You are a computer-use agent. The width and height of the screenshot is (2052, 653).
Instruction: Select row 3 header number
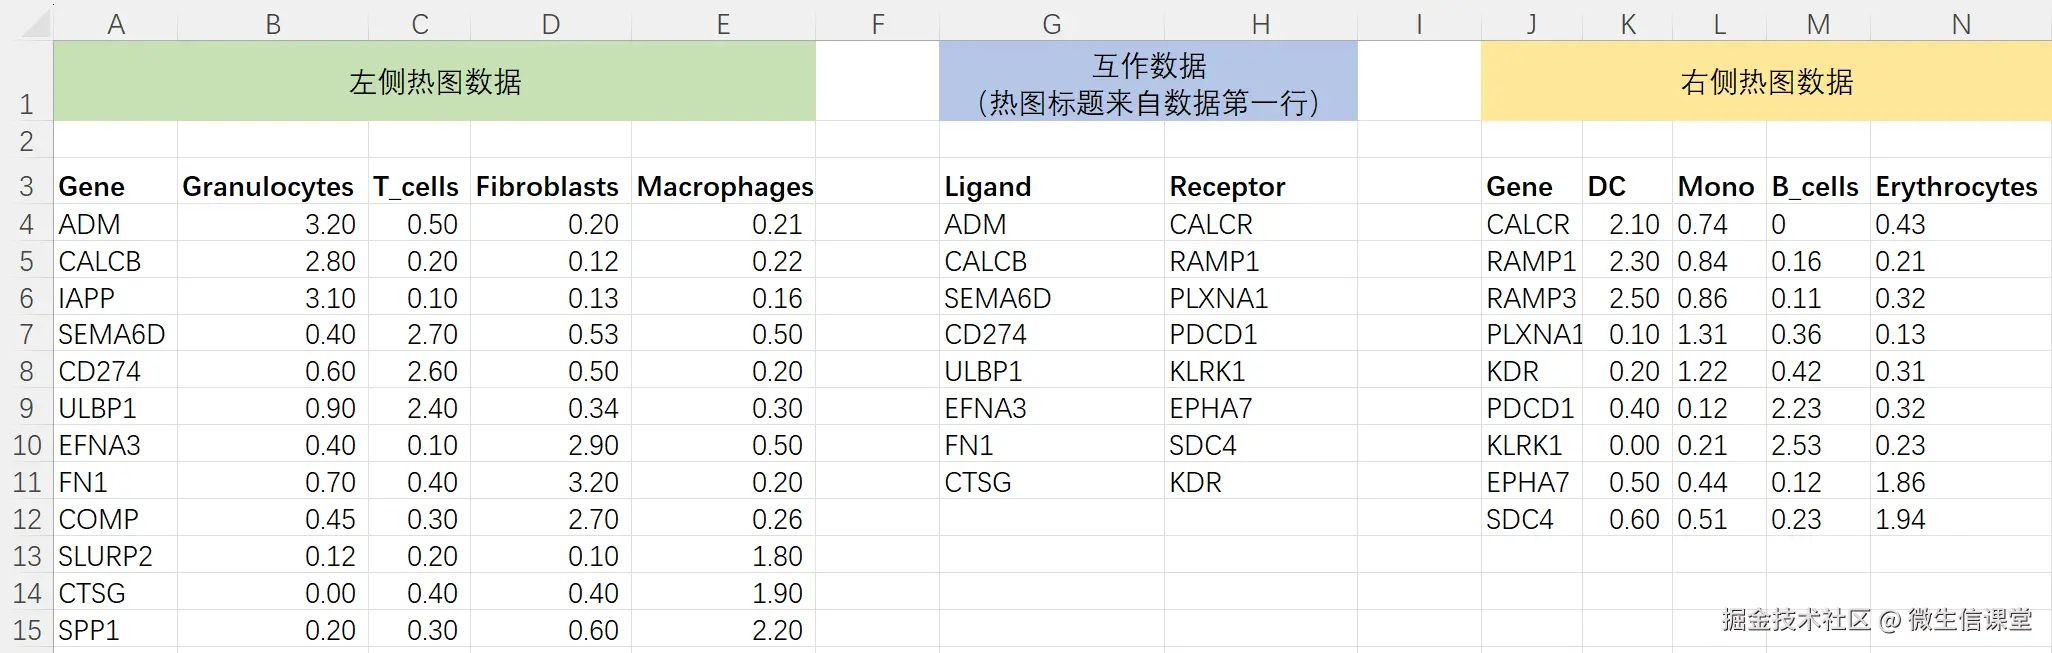pos(27,186)
